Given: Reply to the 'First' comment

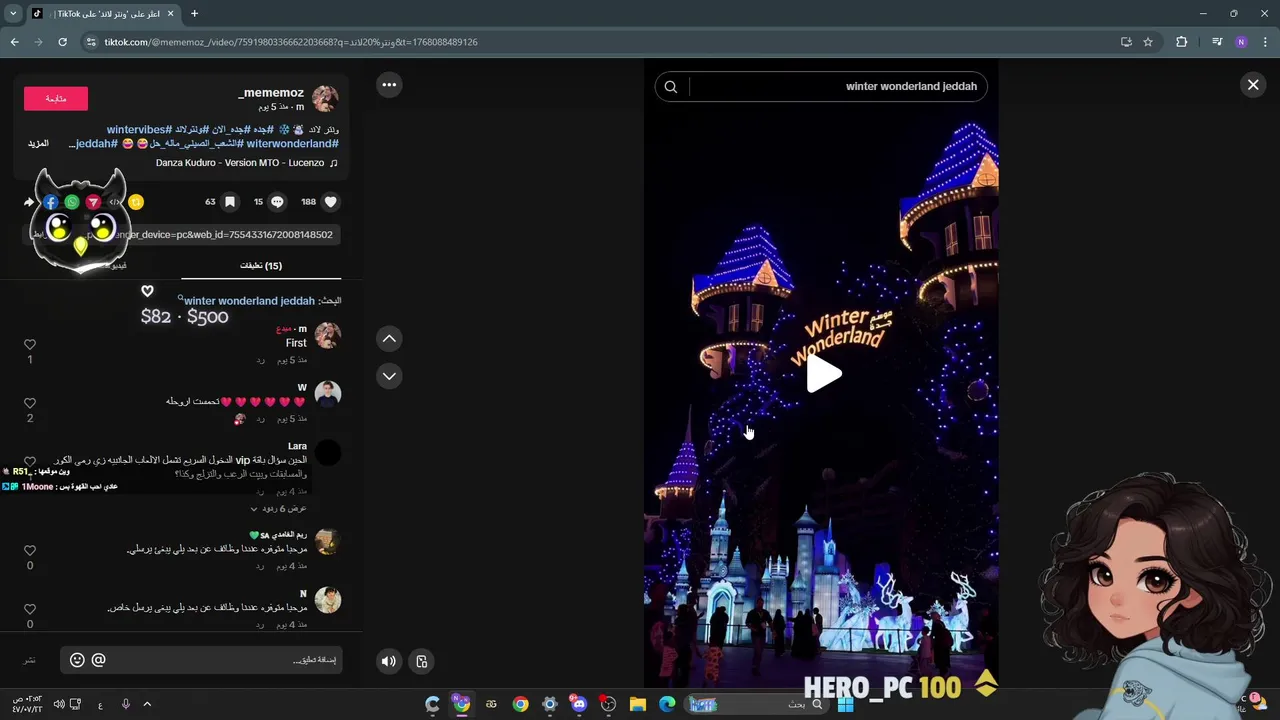Looking at the screenshot, I should pyautogui.click(x=260, y=359).
